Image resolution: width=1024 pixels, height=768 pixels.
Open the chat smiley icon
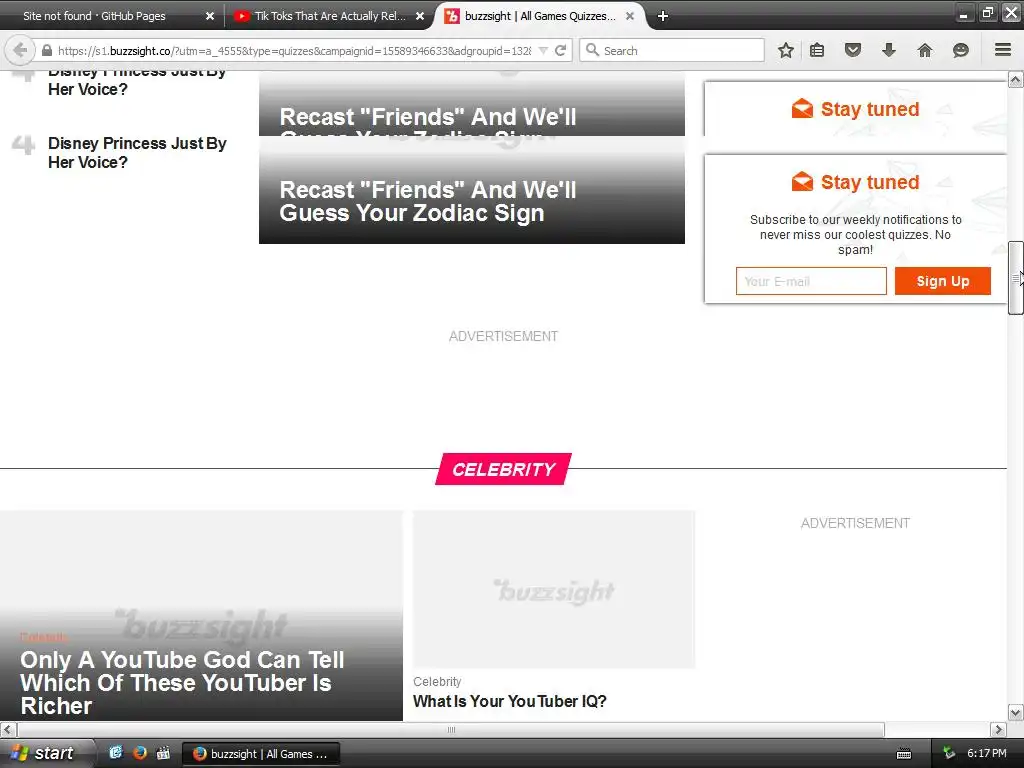tap(961, 50)
